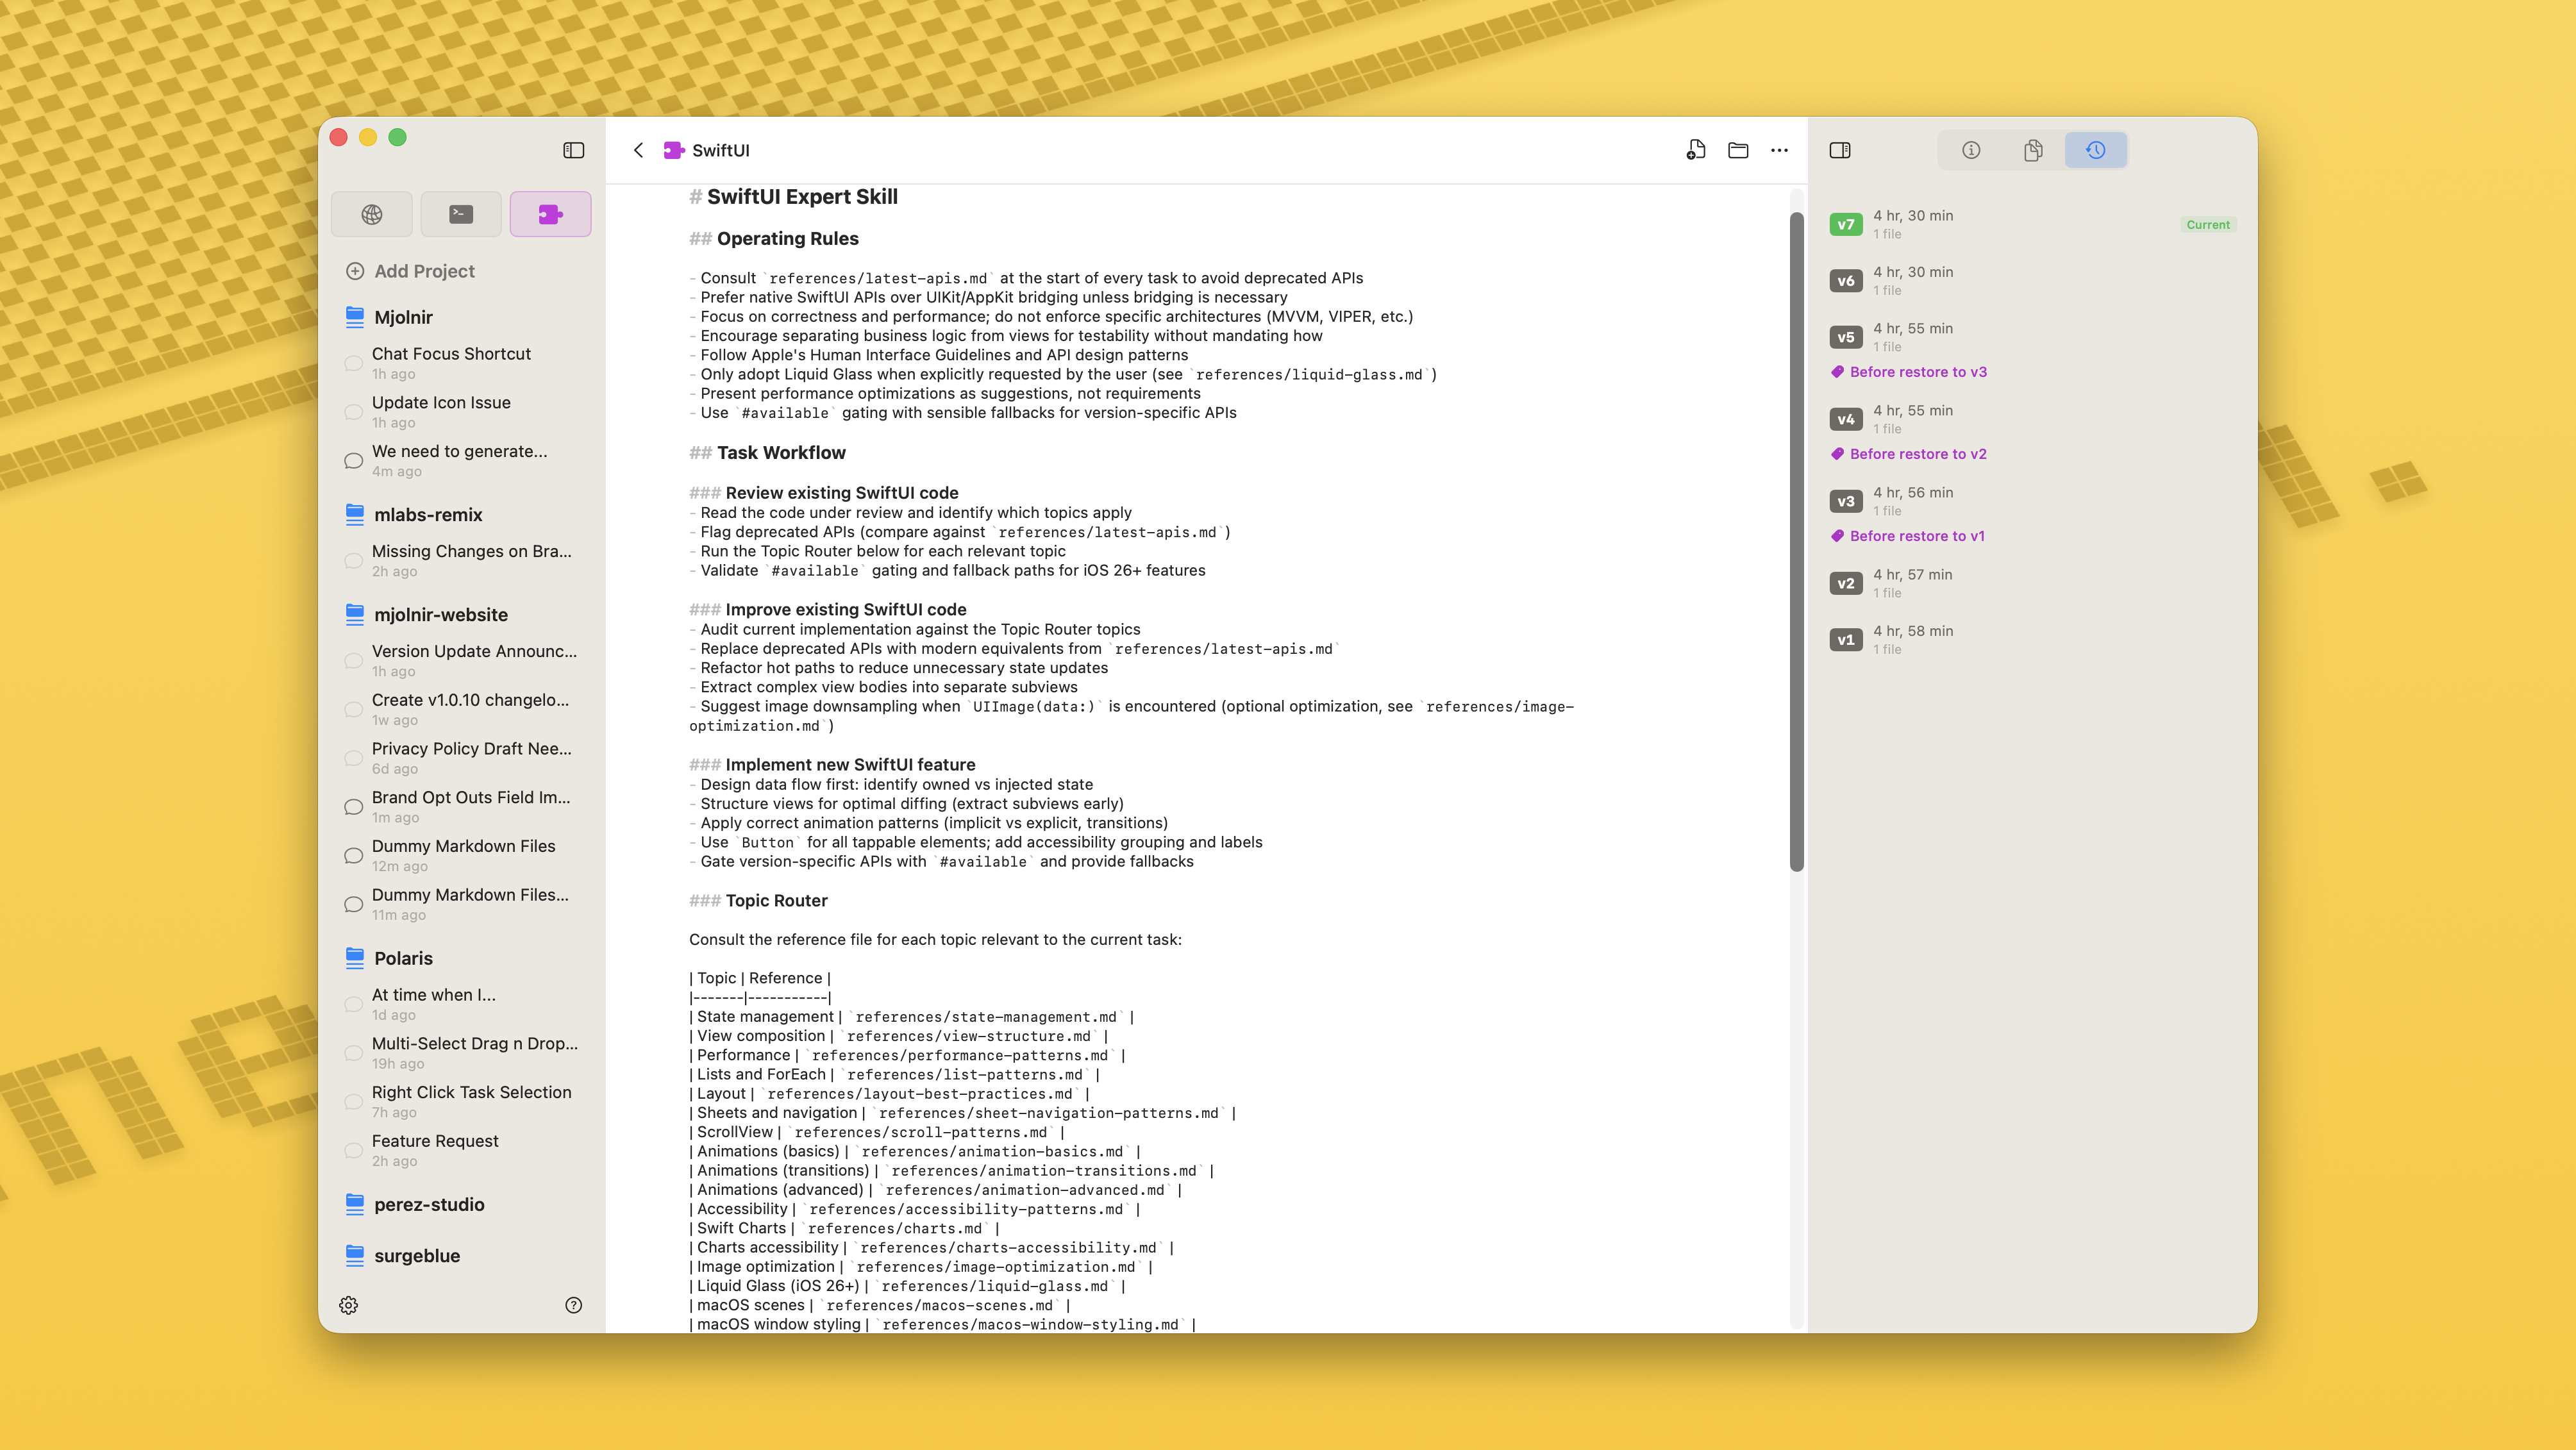
Task: Toggle the circle beside Multi-Select Drag n Drop
Action: coord(354,1053)
